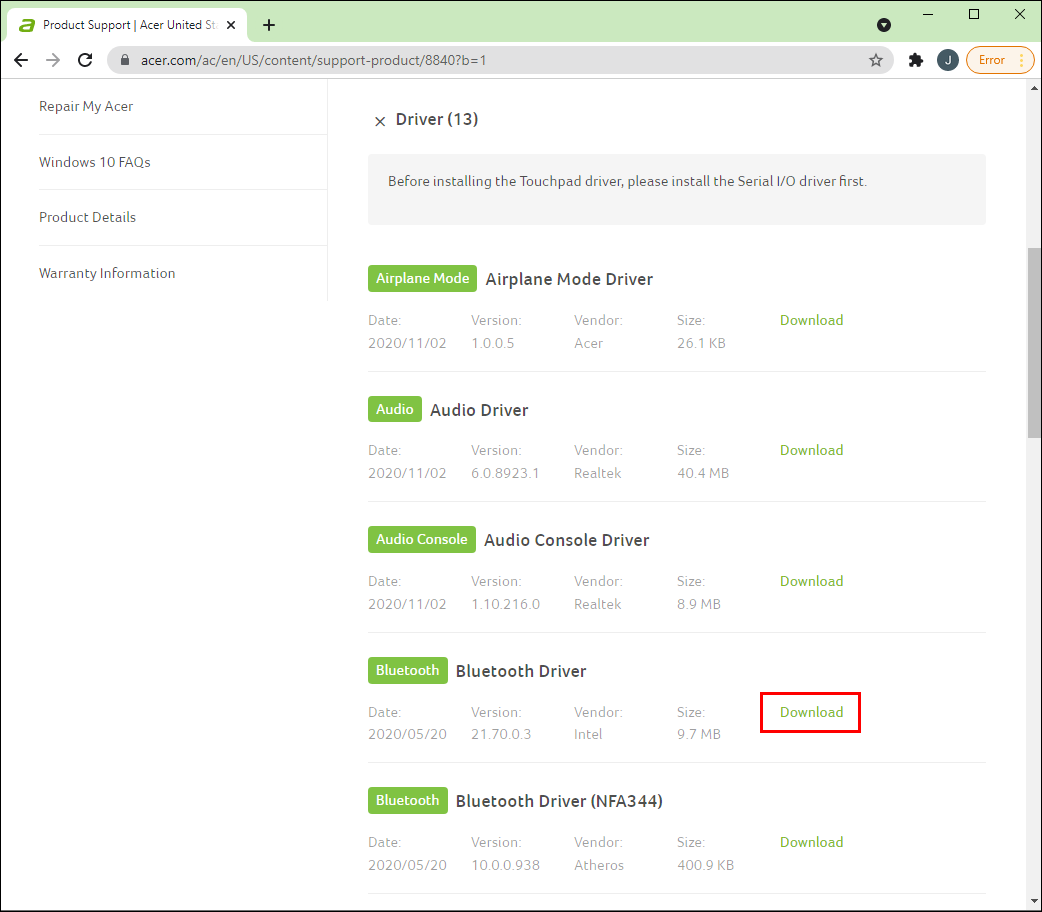Open Warranty Information sidebar link

pos(107,273)
